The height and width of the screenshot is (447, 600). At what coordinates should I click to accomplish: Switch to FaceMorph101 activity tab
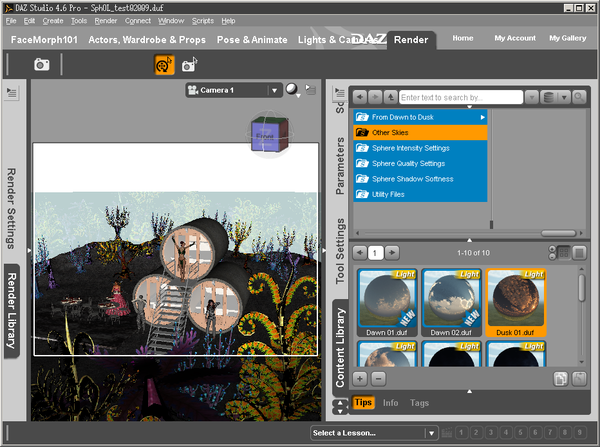point(44,40)
